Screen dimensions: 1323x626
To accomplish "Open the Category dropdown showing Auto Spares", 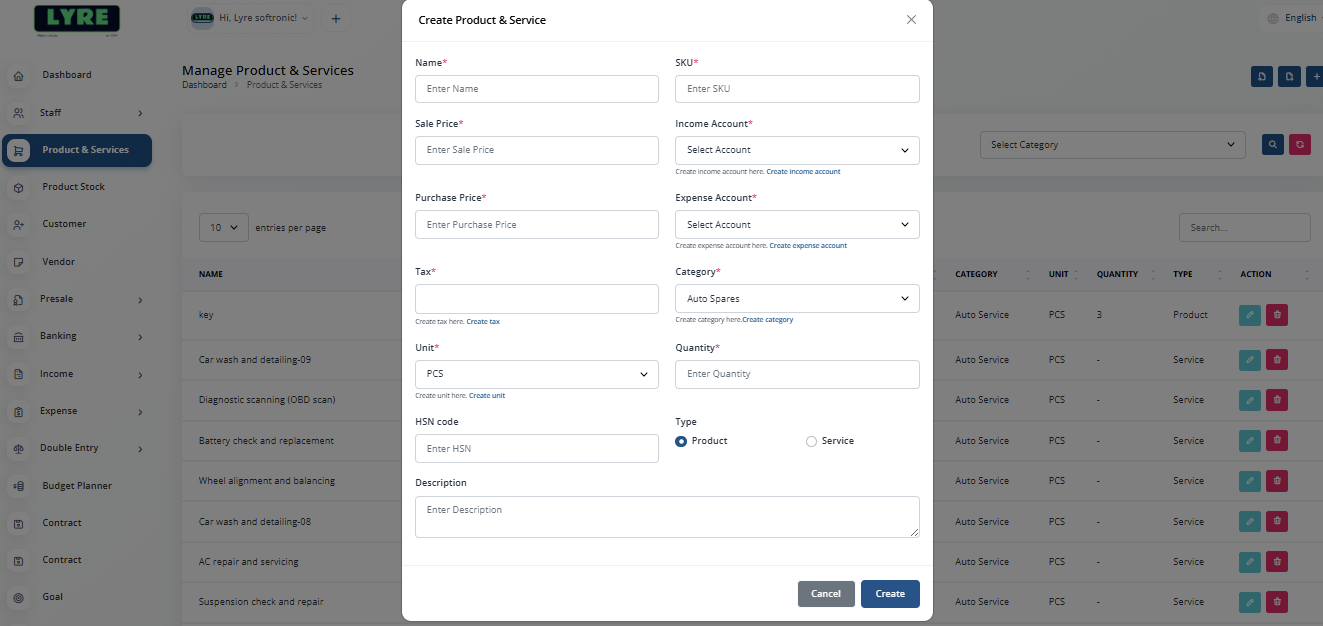I will (796, 298).
